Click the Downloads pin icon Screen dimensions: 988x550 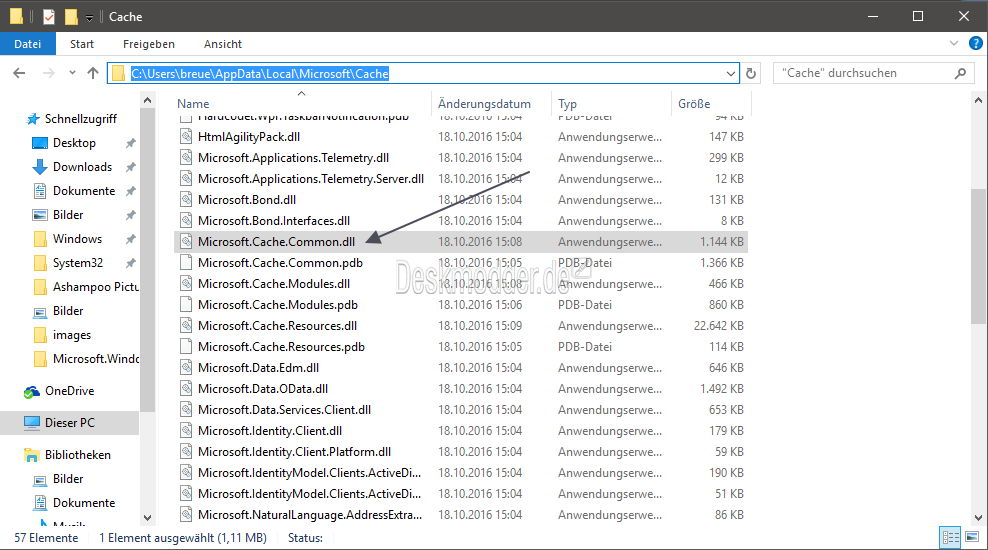(x=130, y=167)
